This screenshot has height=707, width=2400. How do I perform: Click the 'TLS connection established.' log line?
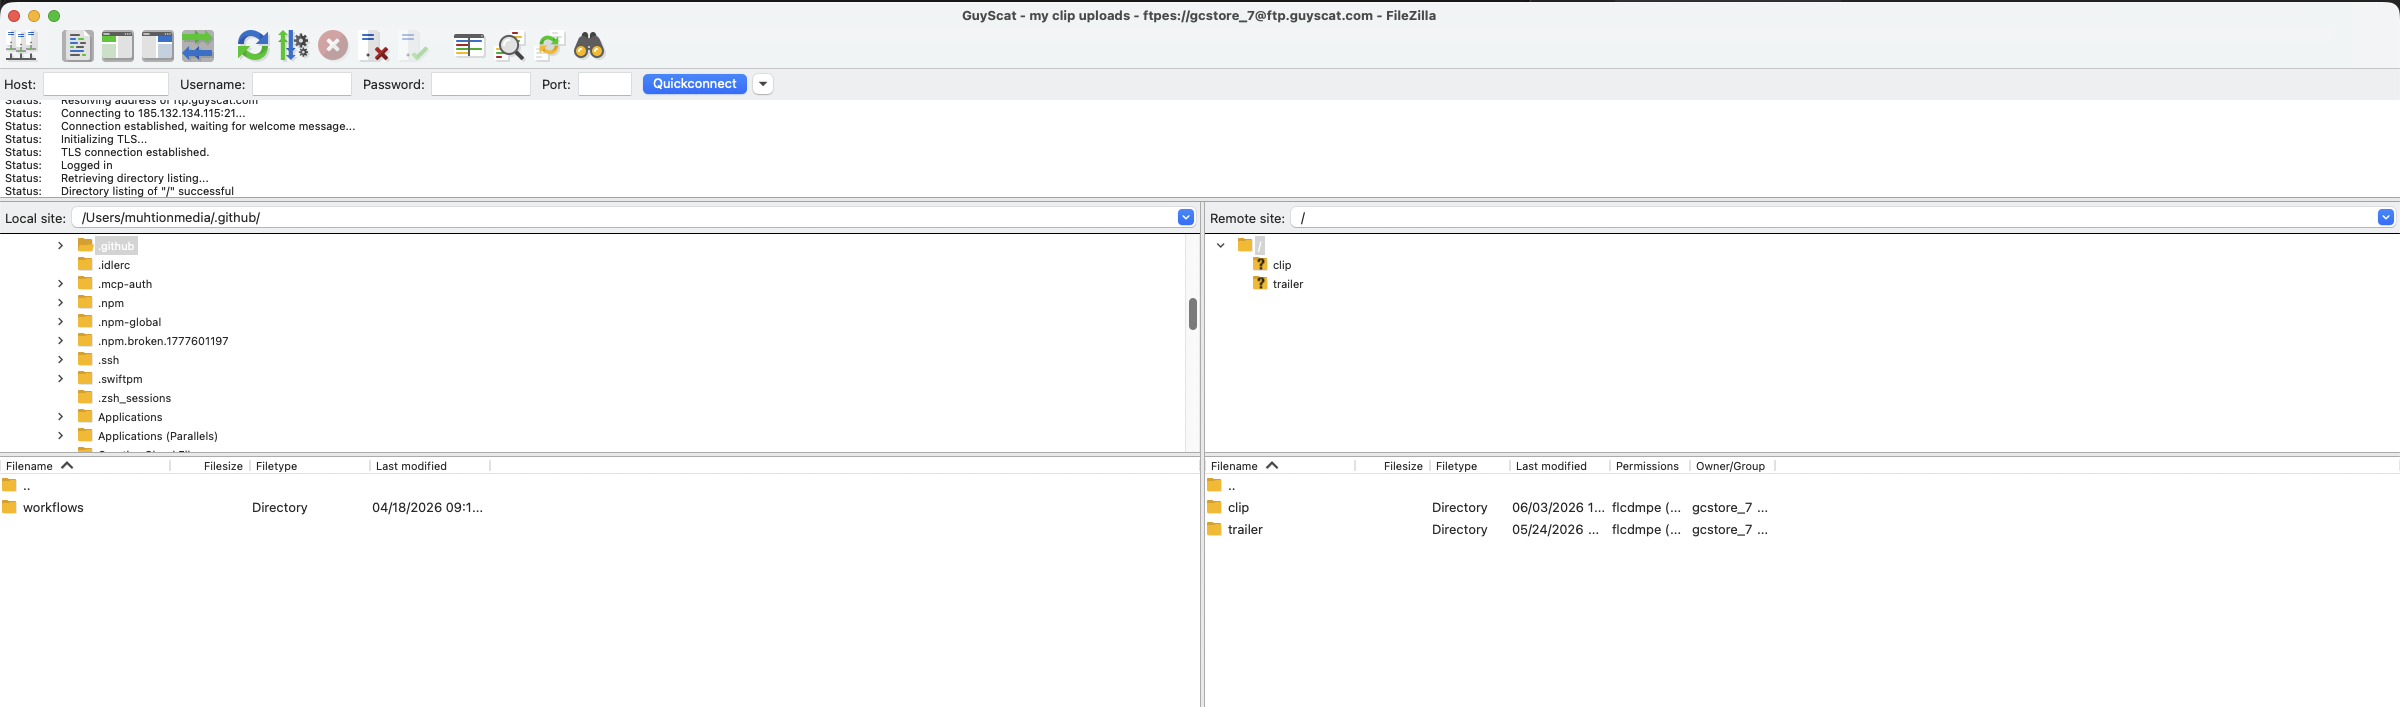(135, 152)
